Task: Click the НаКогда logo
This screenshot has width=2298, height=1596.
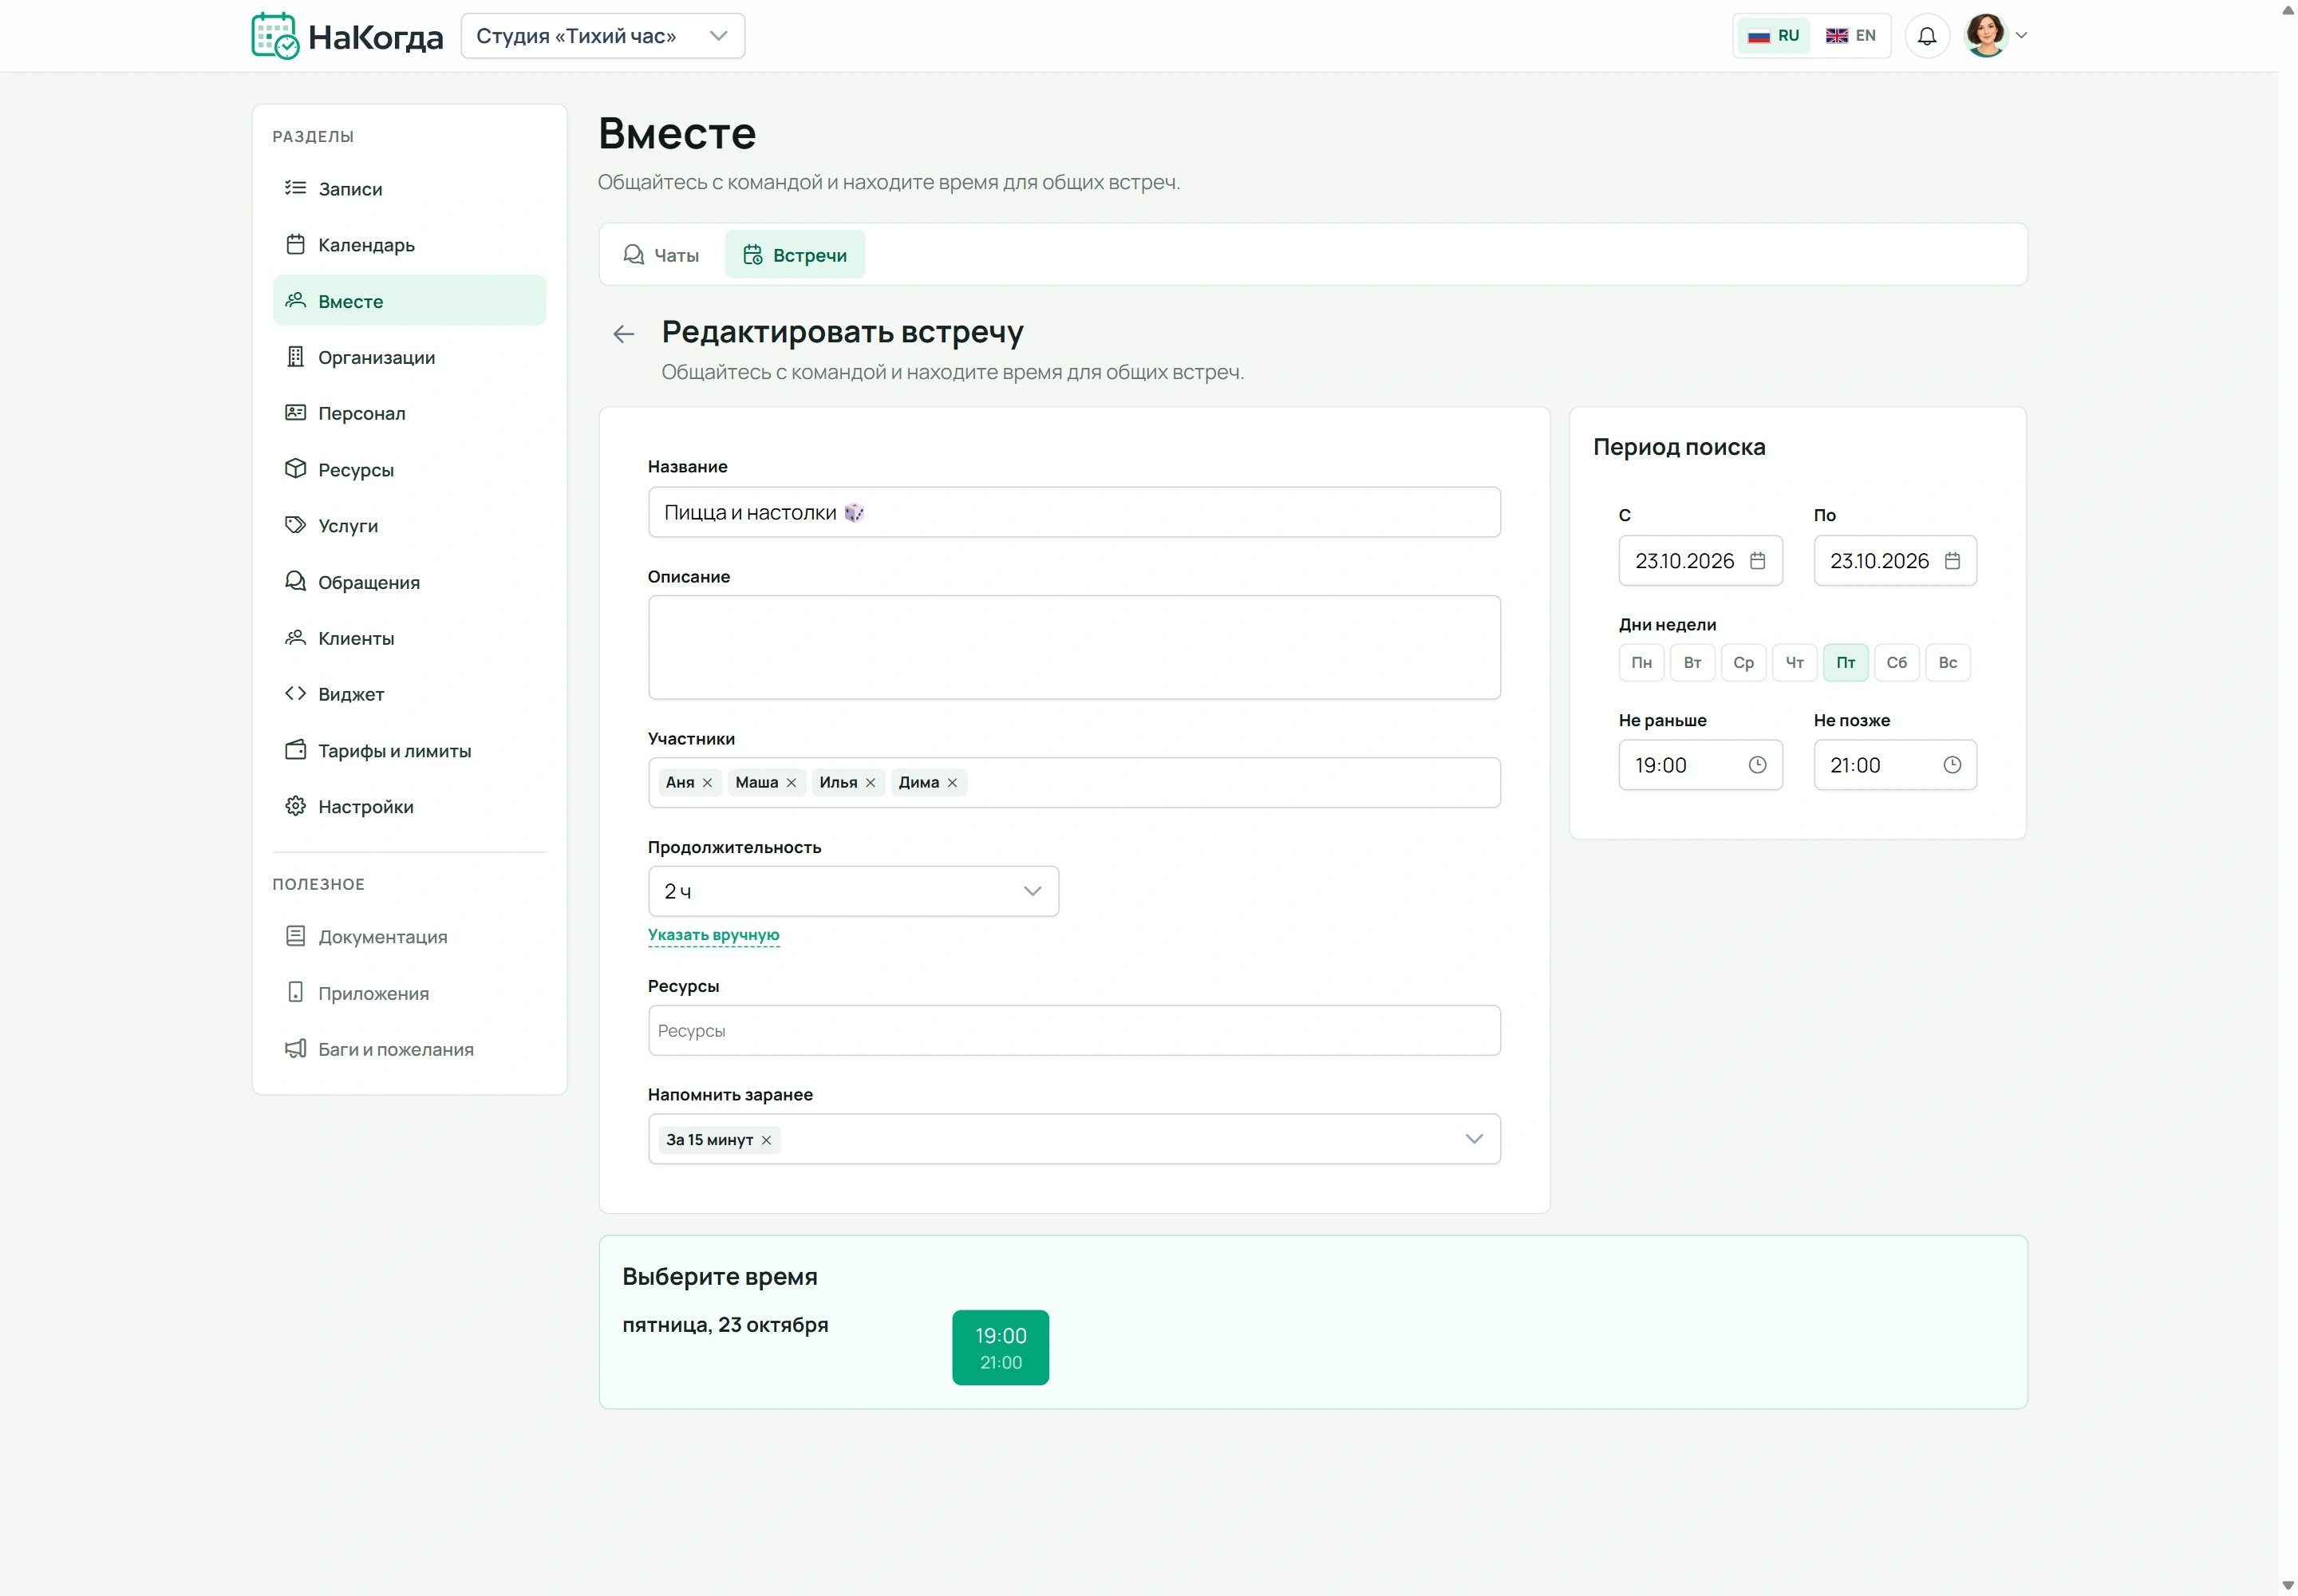Action: [x=347, y=36]
